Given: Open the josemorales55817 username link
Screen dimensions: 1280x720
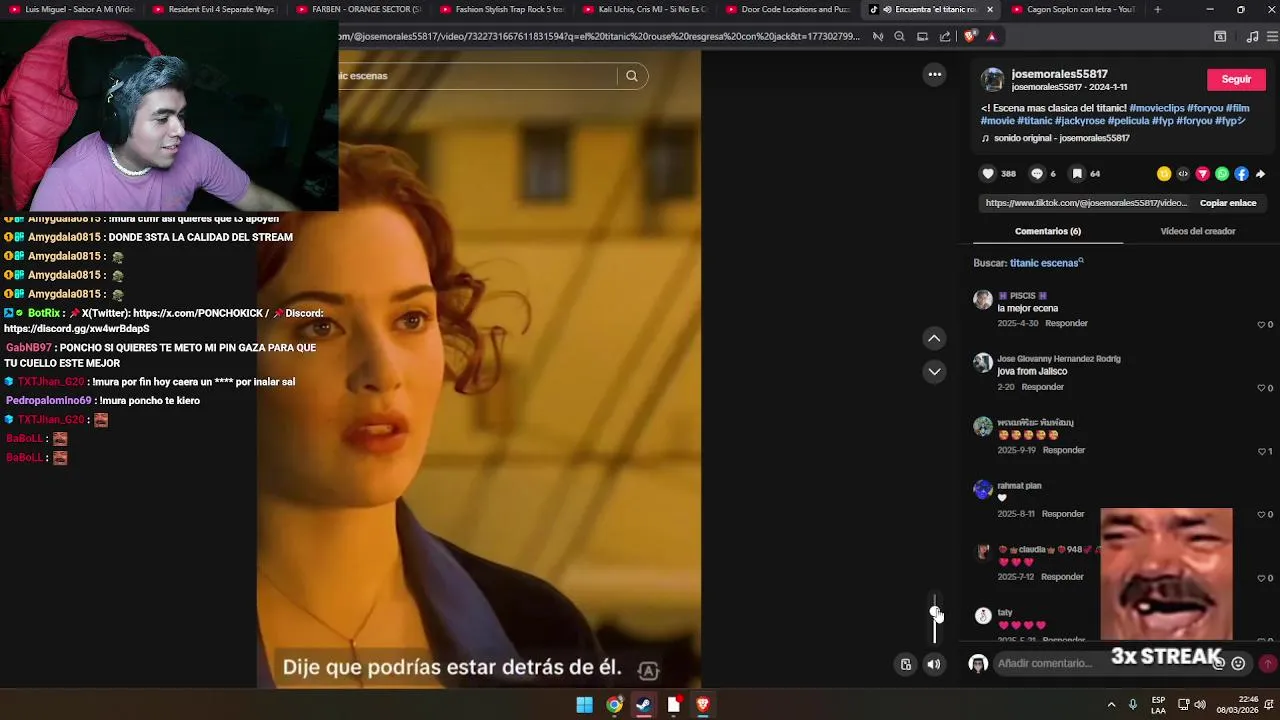Looking at the screenshot, I should (1059, 74).
